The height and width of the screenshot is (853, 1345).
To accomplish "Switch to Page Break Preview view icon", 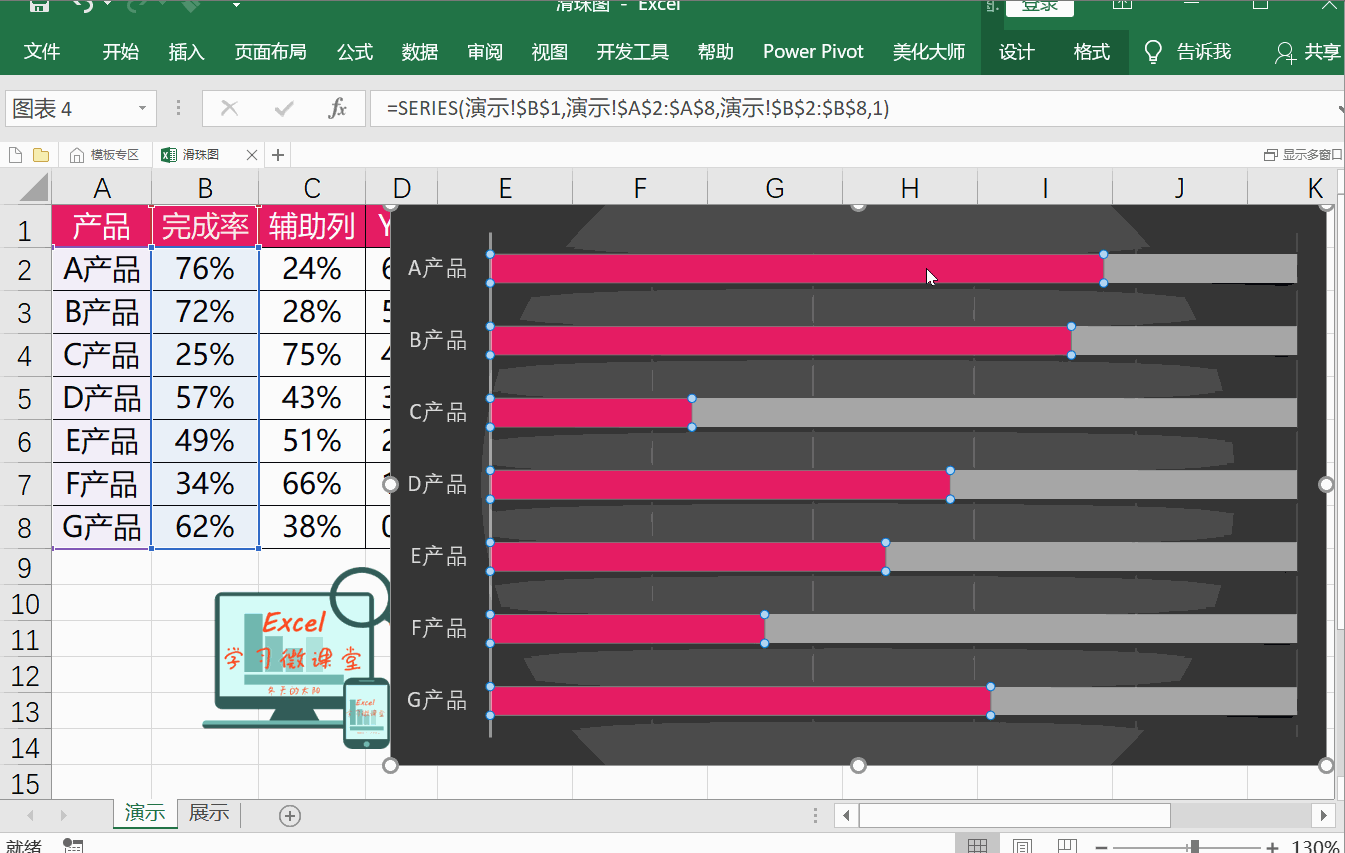I will 1068,846.
